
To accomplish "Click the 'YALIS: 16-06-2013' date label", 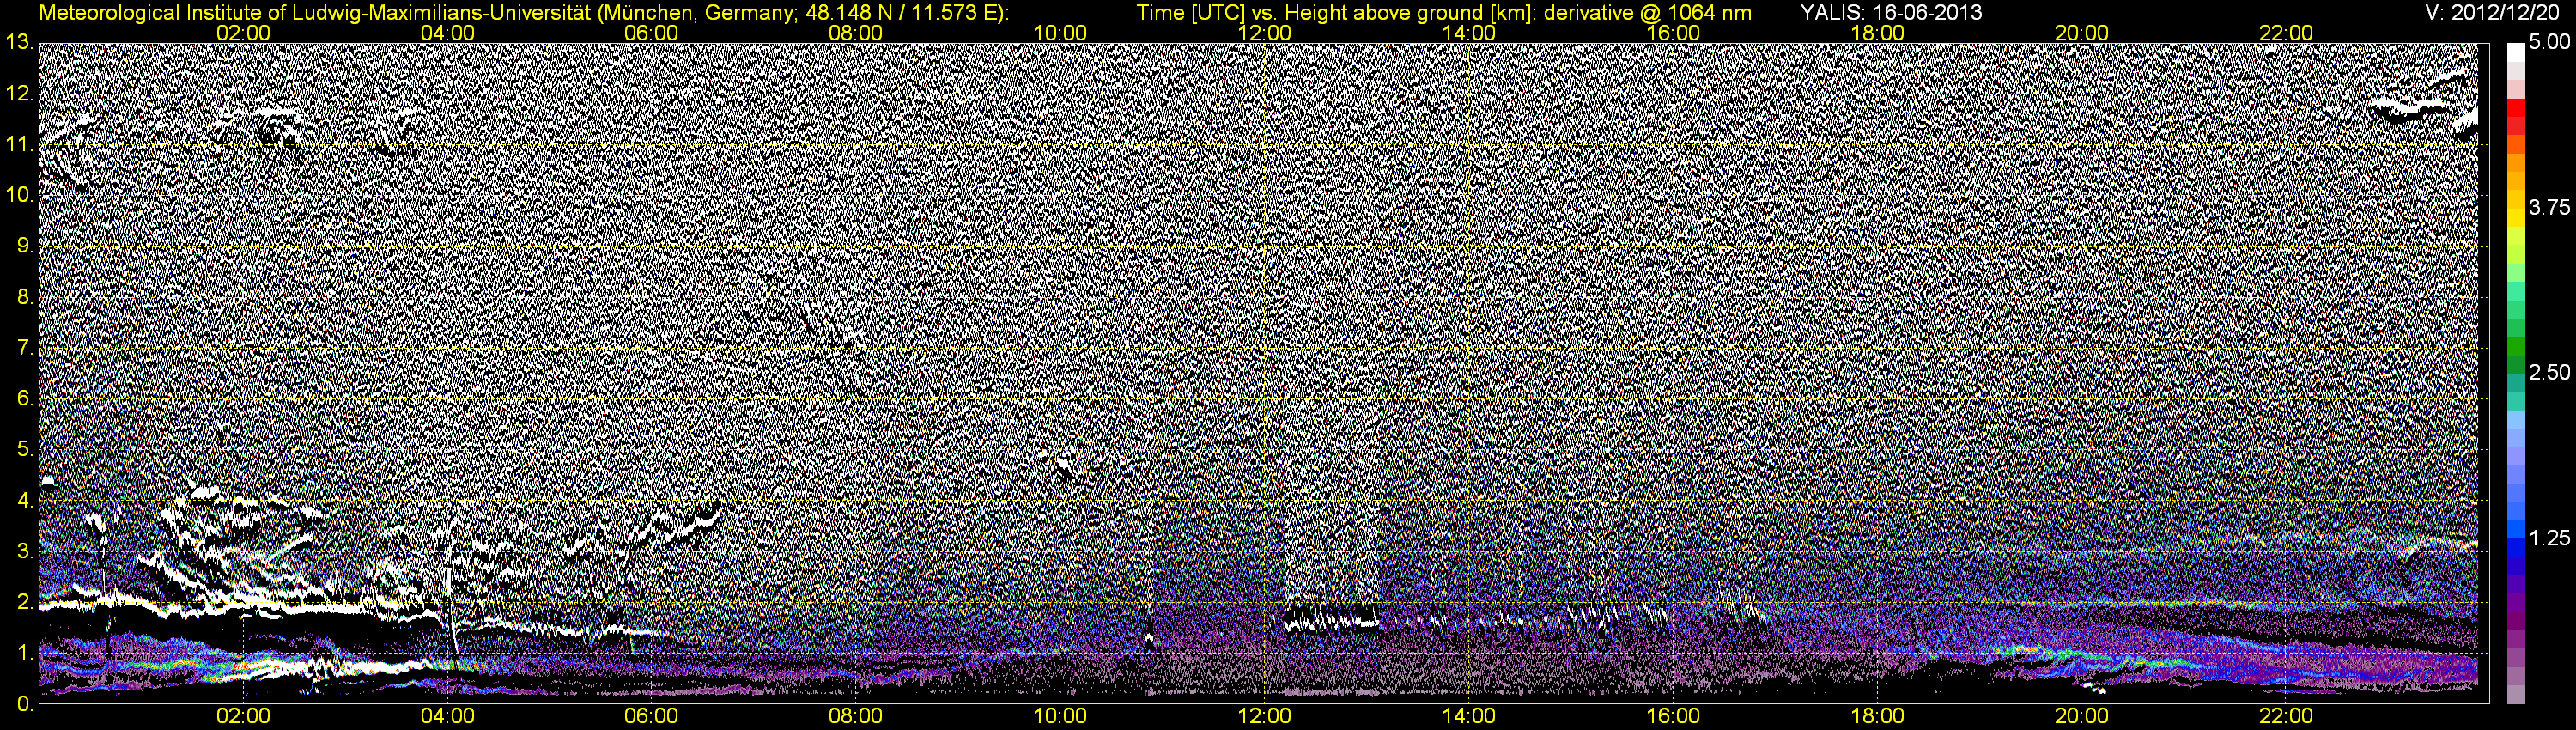I will click(1891, 12).
